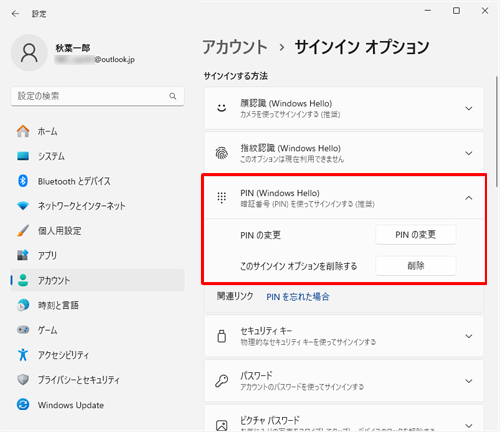Click the アクセシビリティ figure icon
The height and width of the screenshot is (432, 500).
pyautogui.click(x=23, y=355)
